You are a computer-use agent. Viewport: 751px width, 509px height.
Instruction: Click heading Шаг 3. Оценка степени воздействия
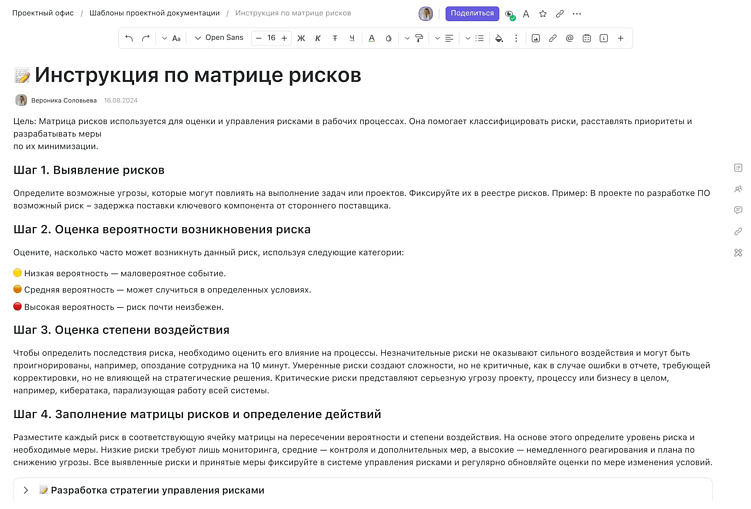pos(121,330)
